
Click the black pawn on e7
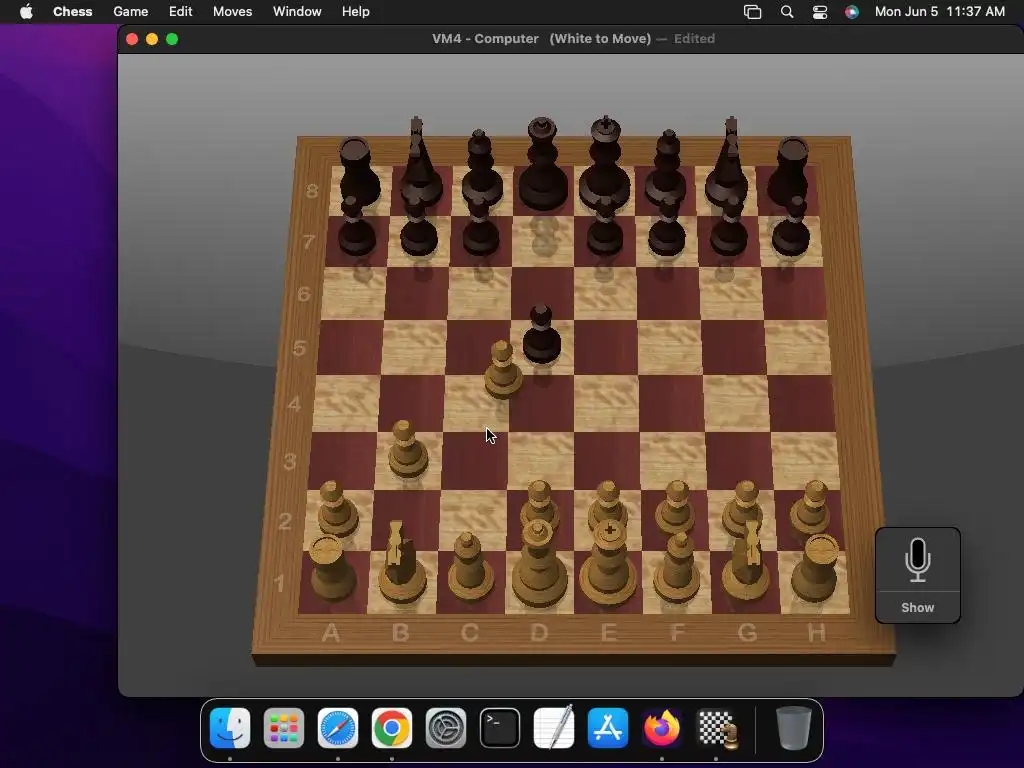pos(605,227)
